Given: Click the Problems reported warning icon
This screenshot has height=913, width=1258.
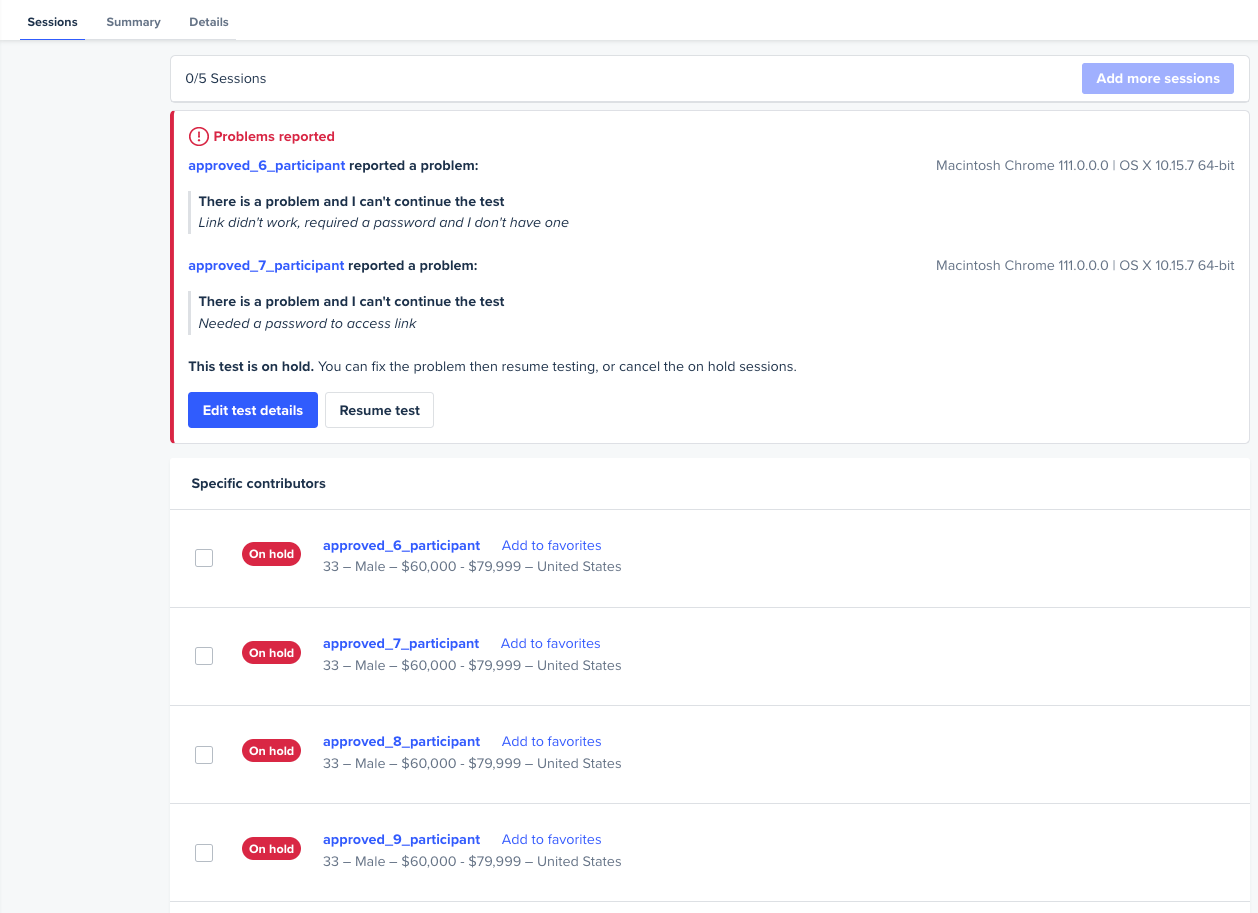Looking at the screenshot, I should coord(199,137).
